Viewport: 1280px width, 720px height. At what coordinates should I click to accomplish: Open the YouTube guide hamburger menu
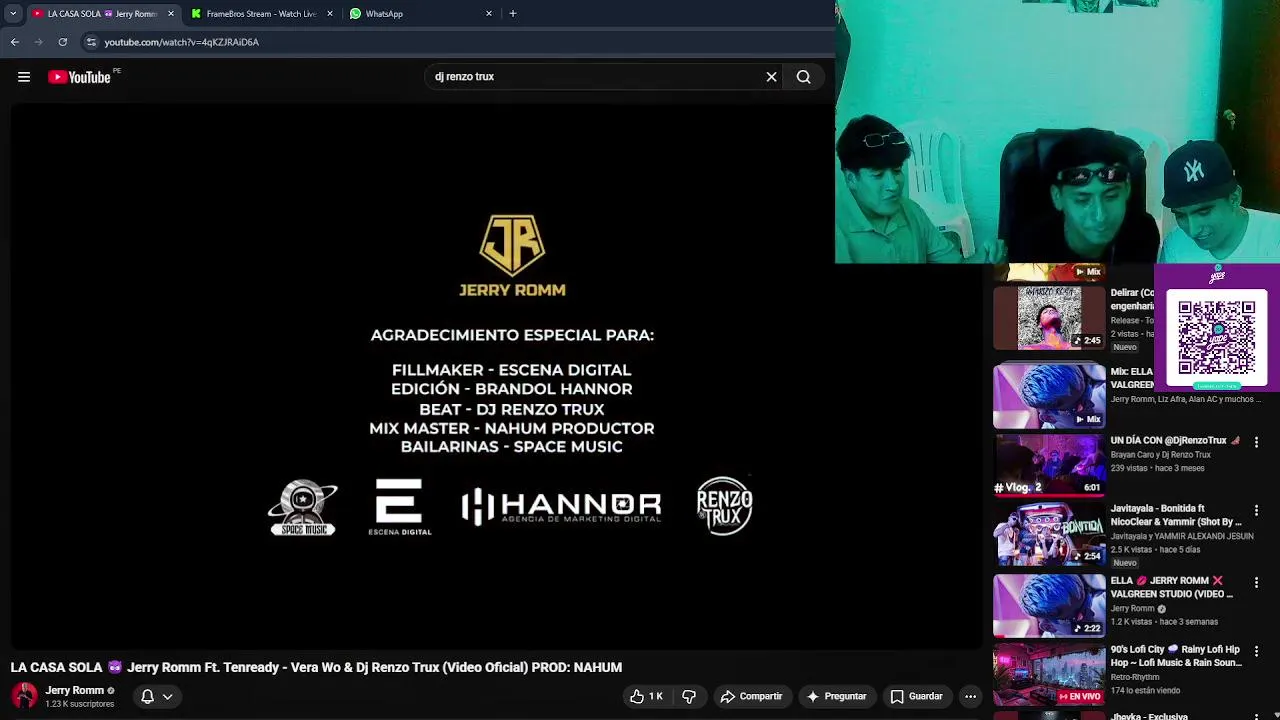coord(24,77)
